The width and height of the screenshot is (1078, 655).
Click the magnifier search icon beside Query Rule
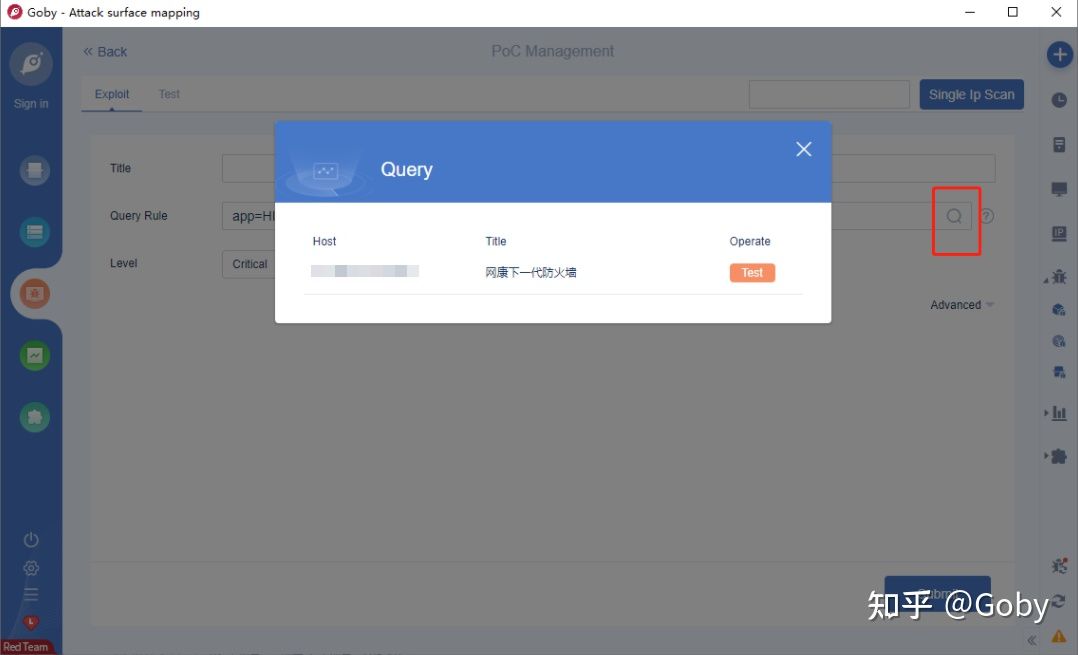954,217
